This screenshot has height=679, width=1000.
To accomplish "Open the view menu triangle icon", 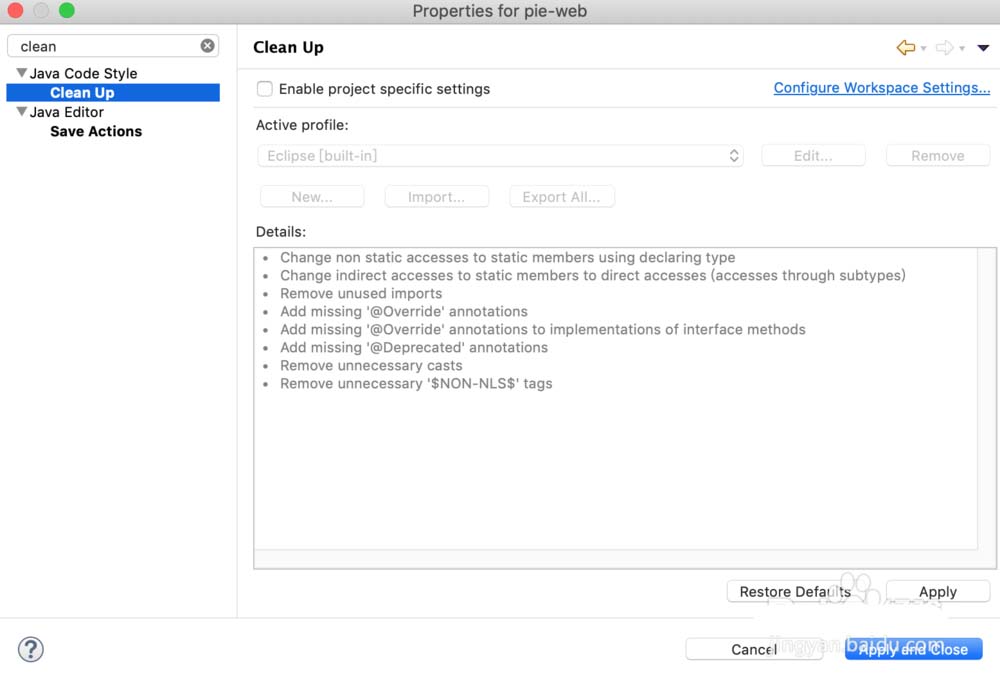I will (983, 47).
